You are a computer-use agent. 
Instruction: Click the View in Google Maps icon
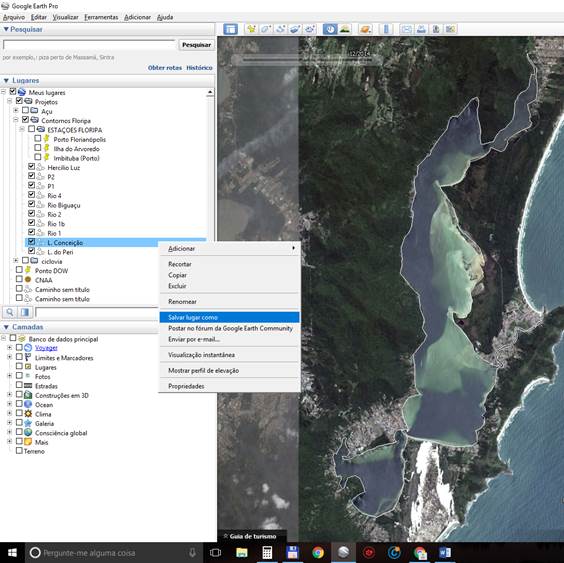[450, 29]
